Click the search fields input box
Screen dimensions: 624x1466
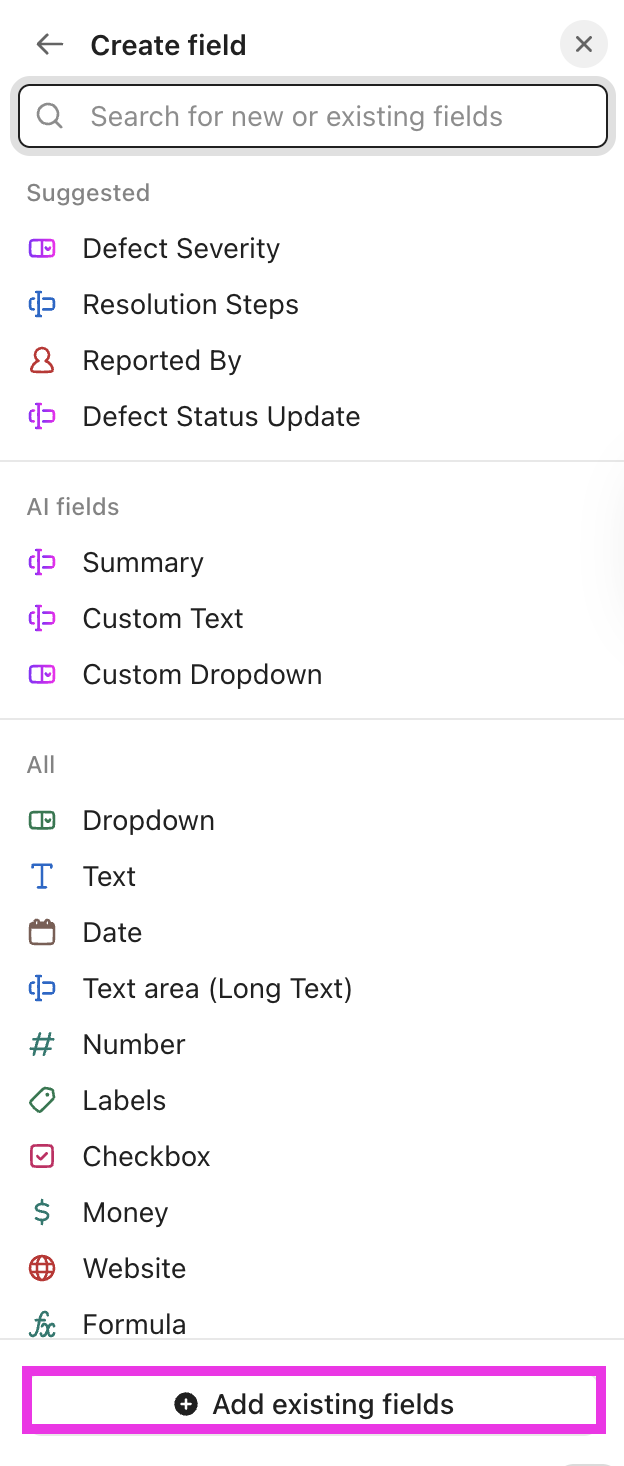click(x=312, y=116)
